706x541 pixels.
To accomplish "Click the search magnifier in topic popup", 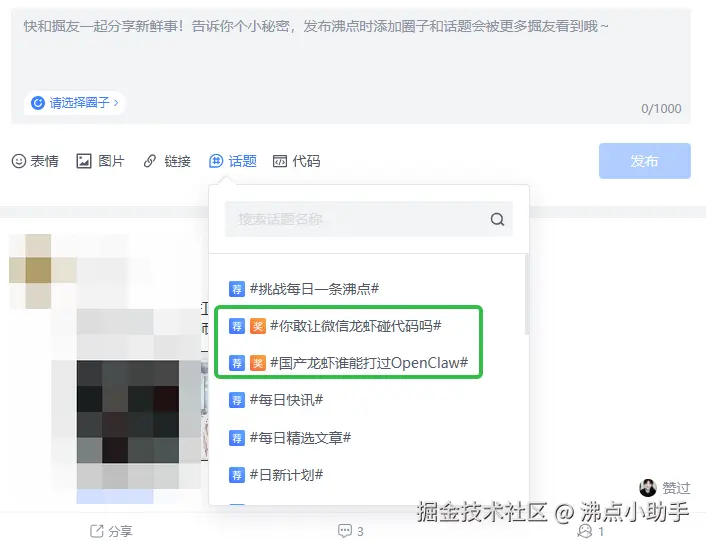I will (497, 219).
